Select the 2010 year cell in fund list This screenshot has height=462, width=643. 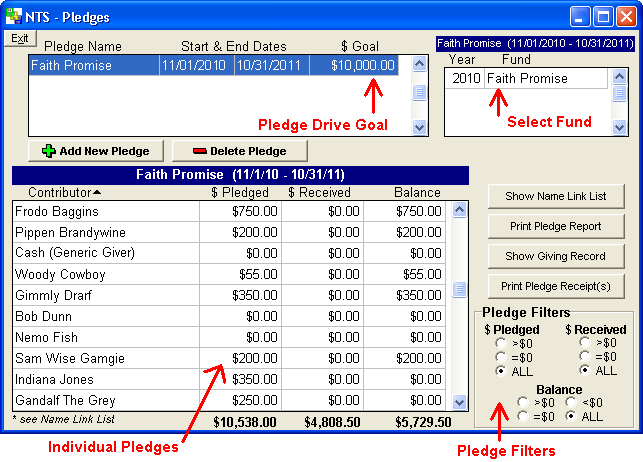(x=465, y=78)
